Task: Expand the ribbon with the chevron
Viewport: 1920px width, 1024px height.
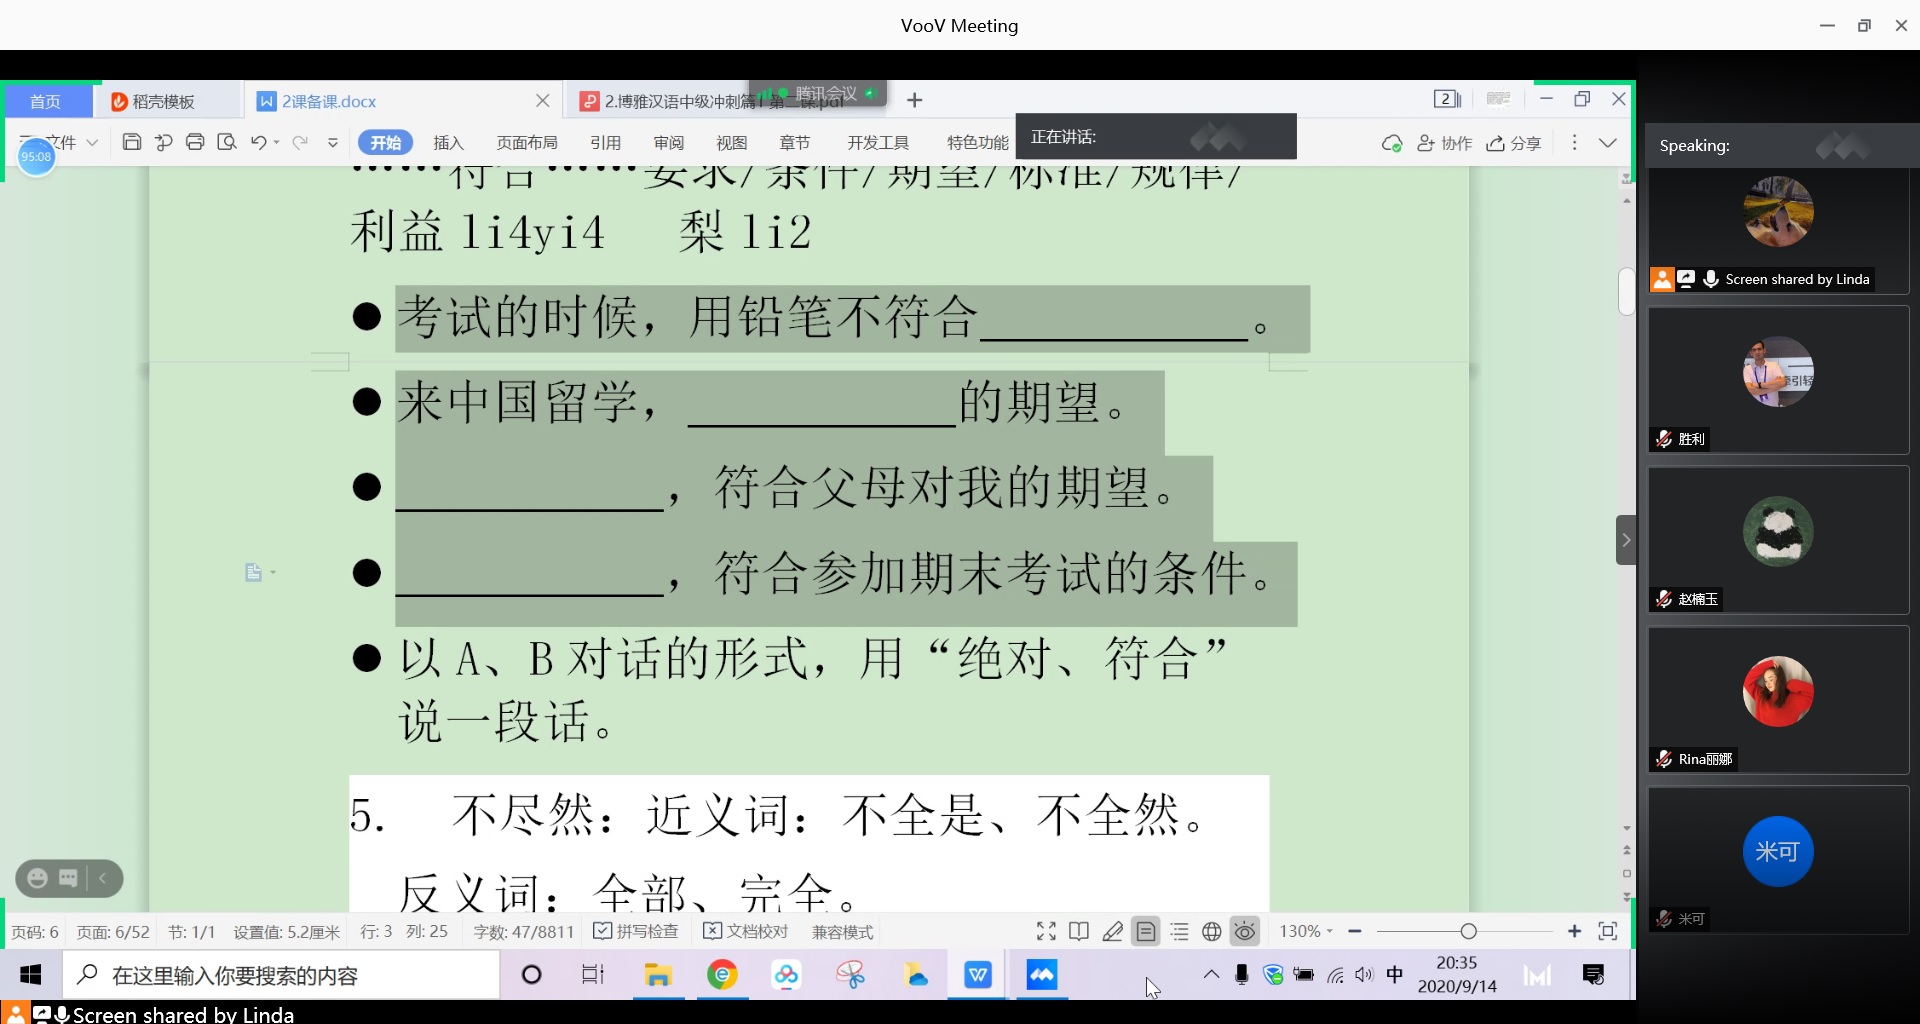Action: (1608, 142)
